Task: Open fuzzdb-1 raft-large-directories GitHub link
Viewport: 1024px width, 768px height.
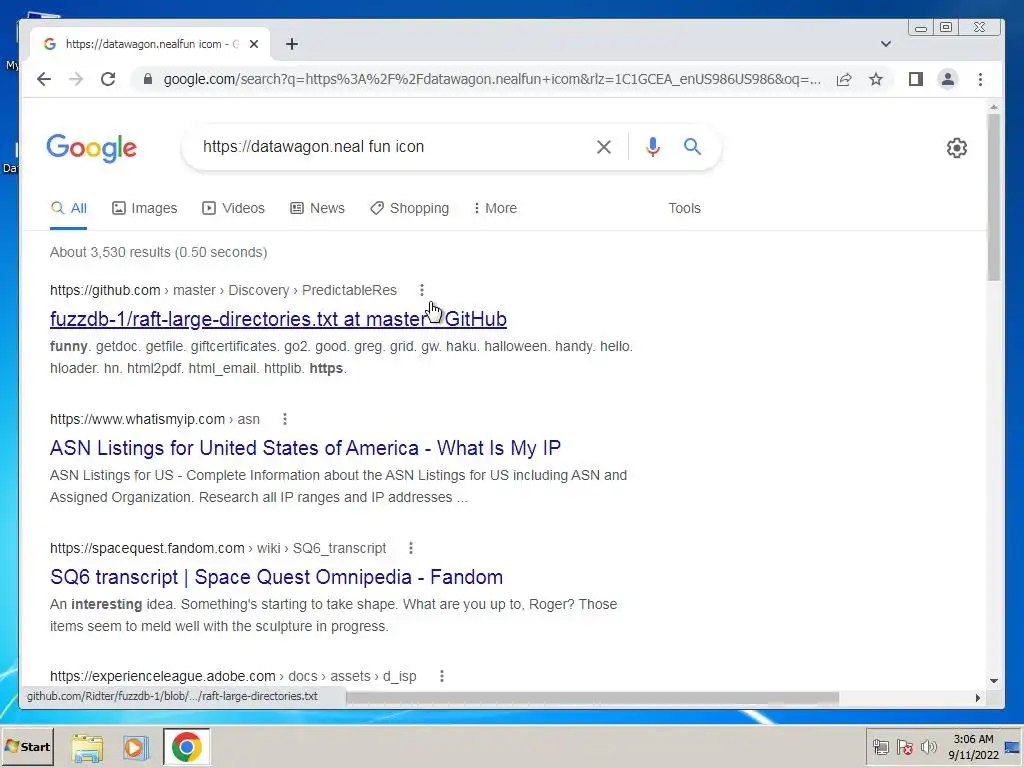Action: pyautogui.click(x=278, y=319)
